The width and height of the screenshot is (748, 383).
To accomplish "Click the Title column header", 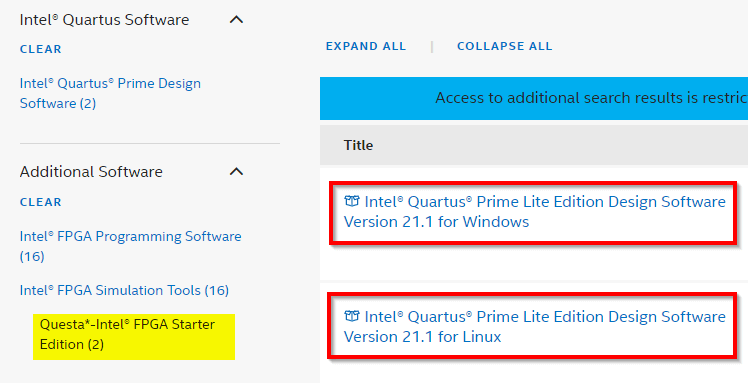I will click(x=358, y=145).
